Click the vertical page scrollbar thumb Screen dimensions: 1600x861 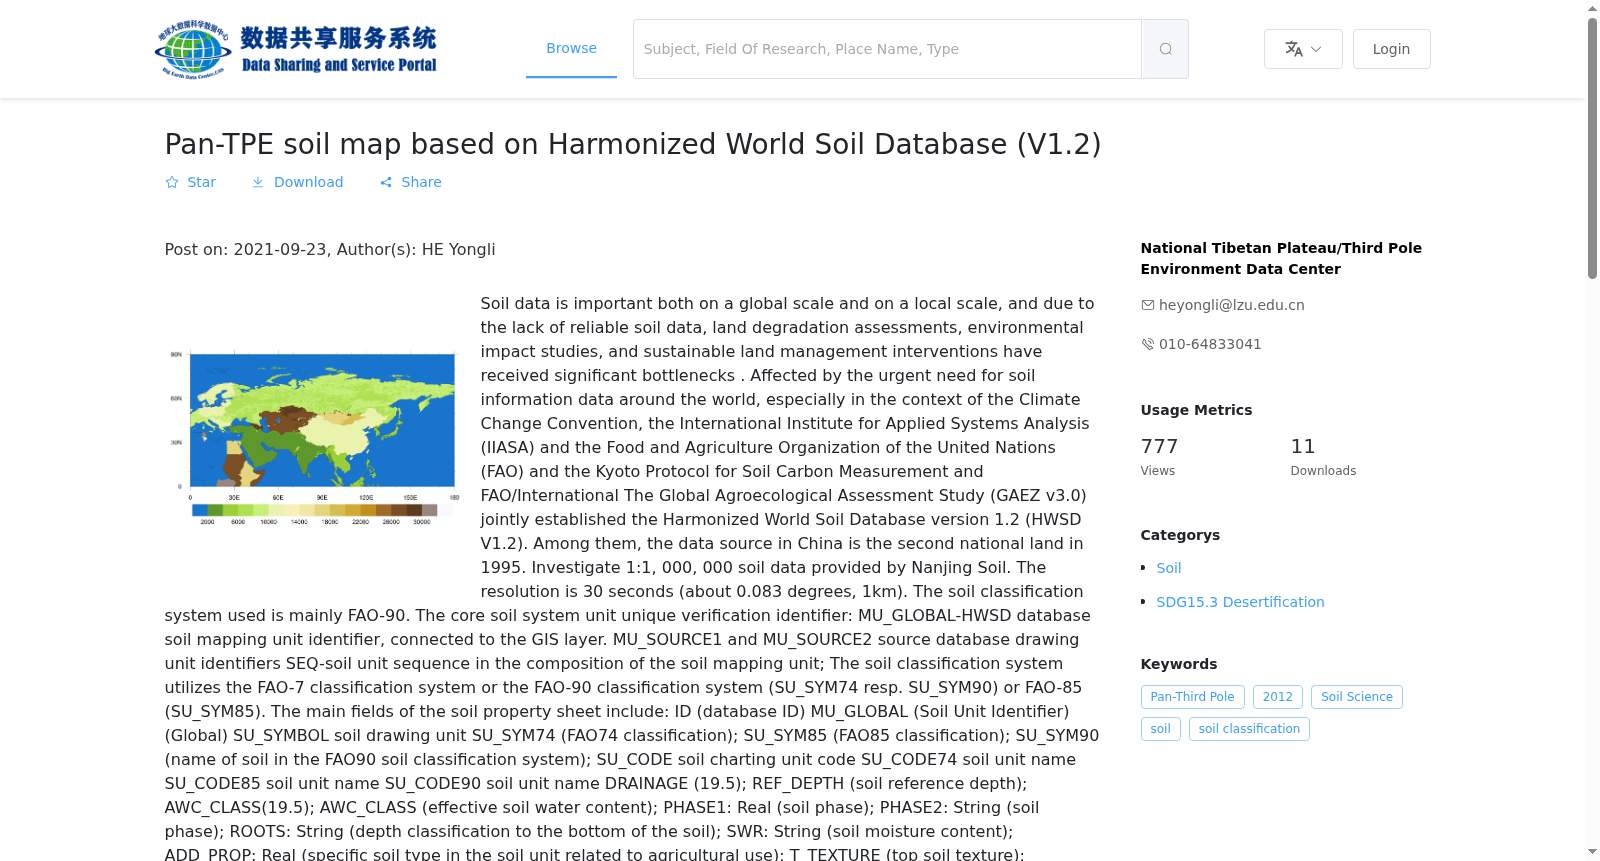click(1592, 148)
